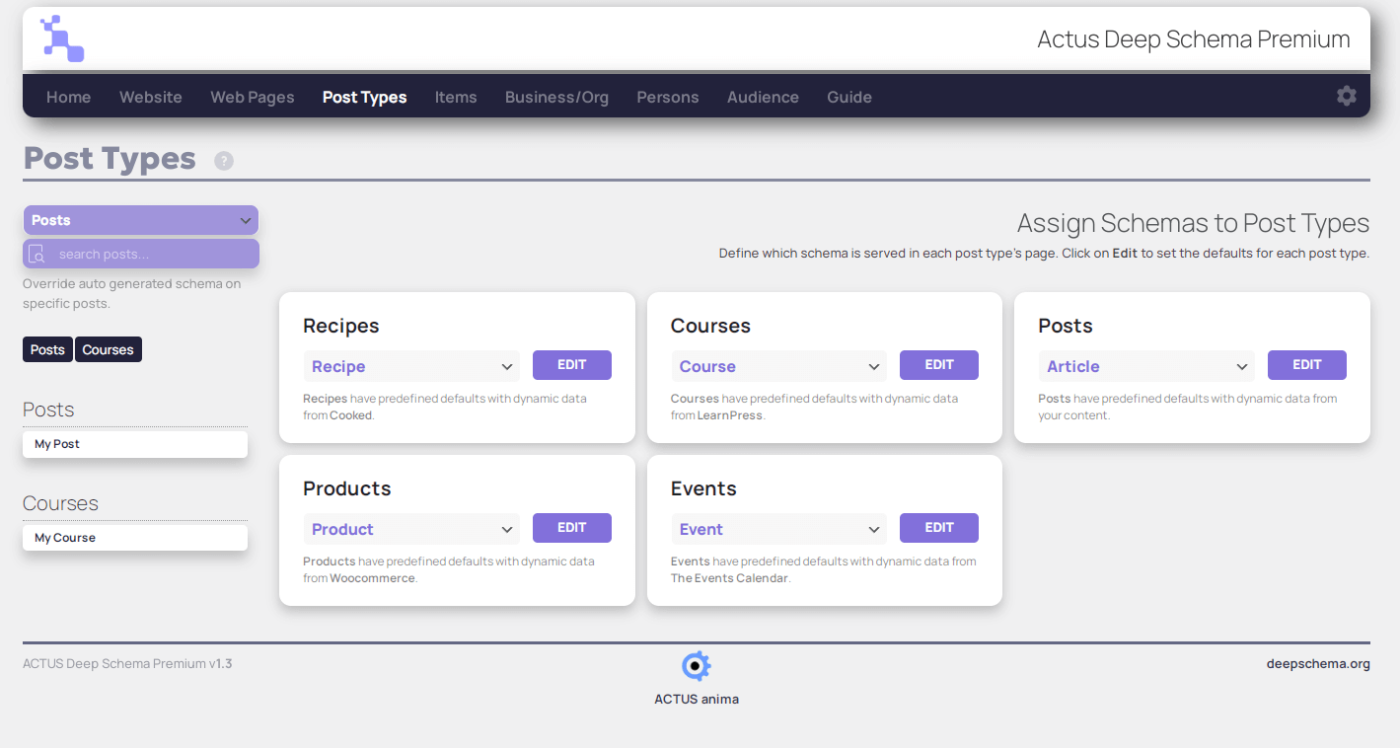Open the Audience menu item
1400x748 pixels.
[x=763, y=97]
